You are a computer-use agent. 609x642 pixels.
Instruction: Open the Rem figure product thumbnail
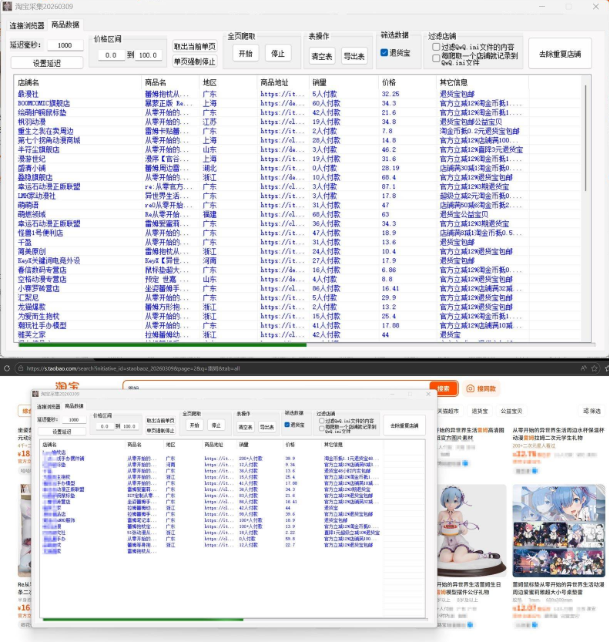click(472, 531)
